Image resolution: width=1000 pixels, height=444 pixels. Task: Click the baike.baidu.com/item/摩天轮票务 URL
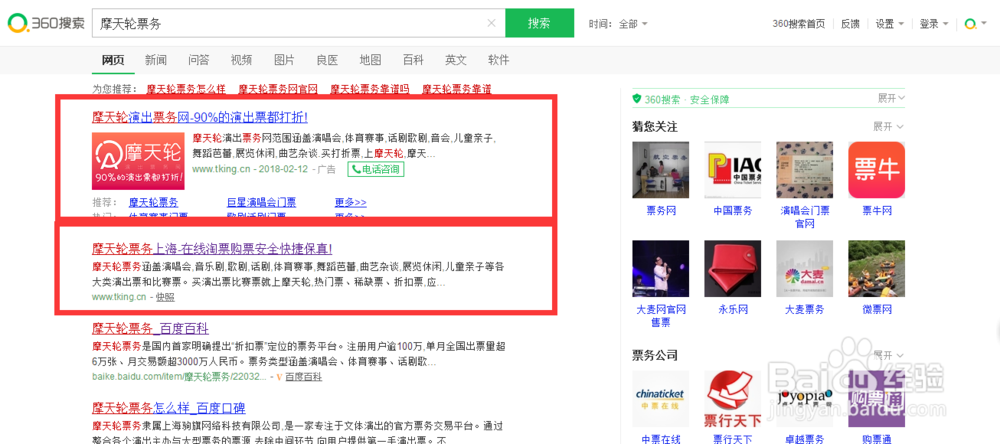pos(179,377)
